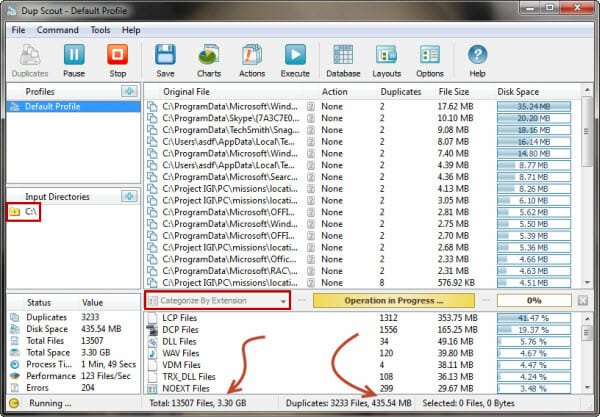Click the DLL Files gear icon

tap(152, 341)
